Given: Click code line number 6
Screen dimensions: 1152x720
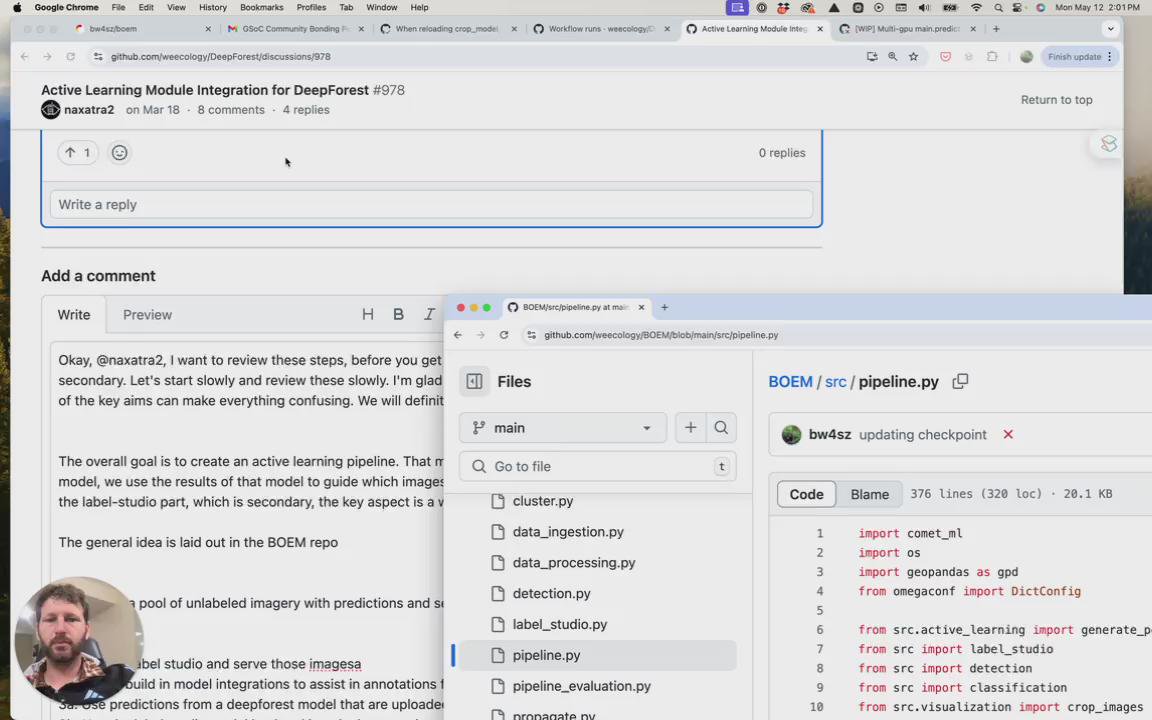Looking at the screenshot, I should tap(819, 630).
